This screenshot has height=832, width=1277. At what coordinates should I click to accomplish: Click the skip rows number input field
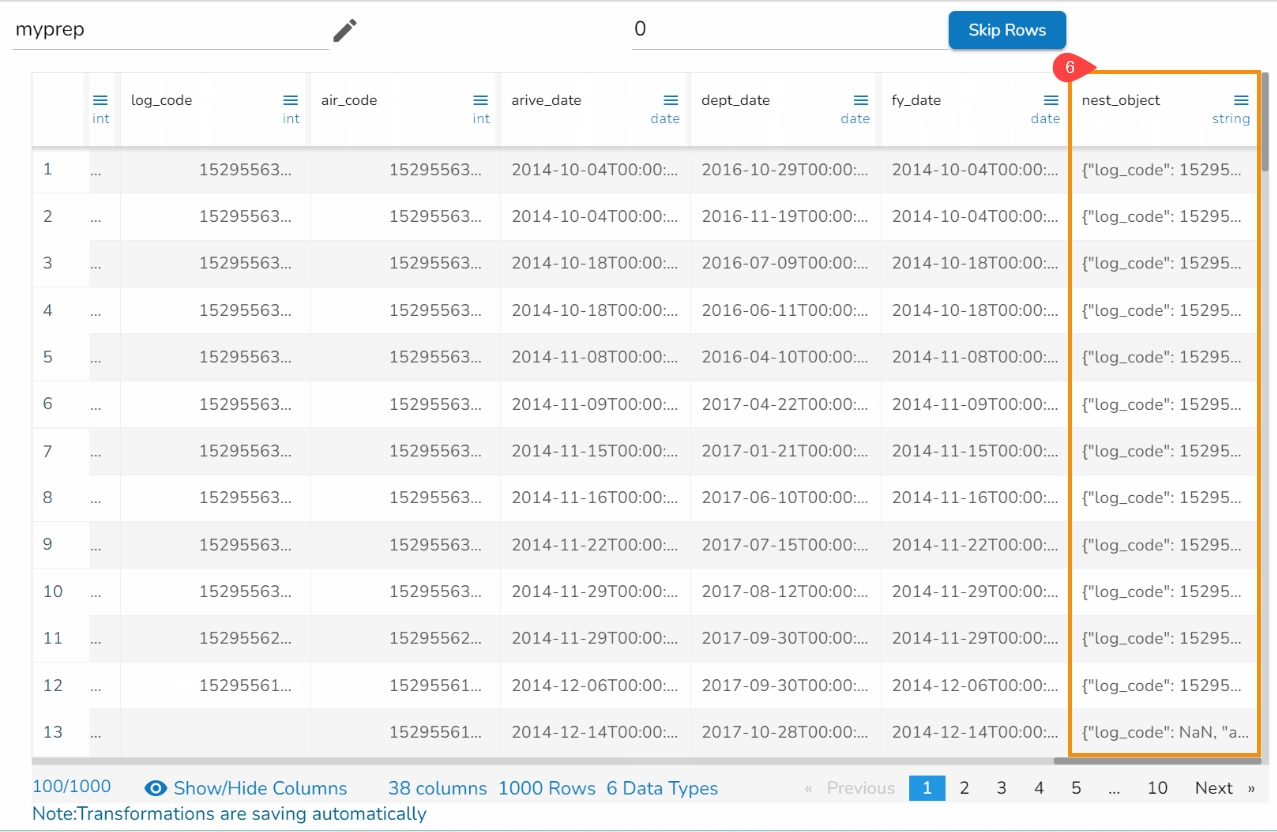tap(785, 30)
